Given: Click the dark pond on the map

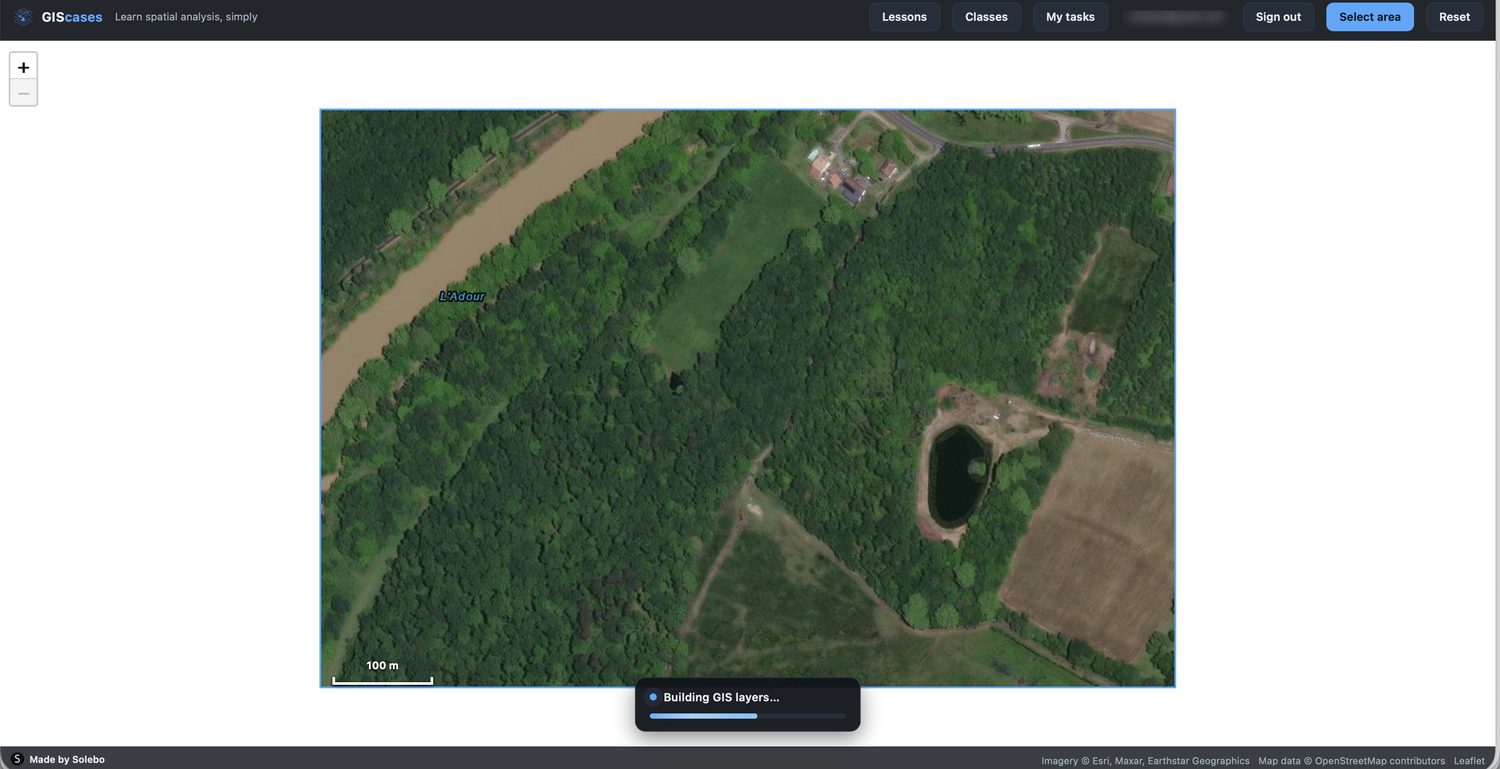Looking at the screenshot, I should (958, 476).
